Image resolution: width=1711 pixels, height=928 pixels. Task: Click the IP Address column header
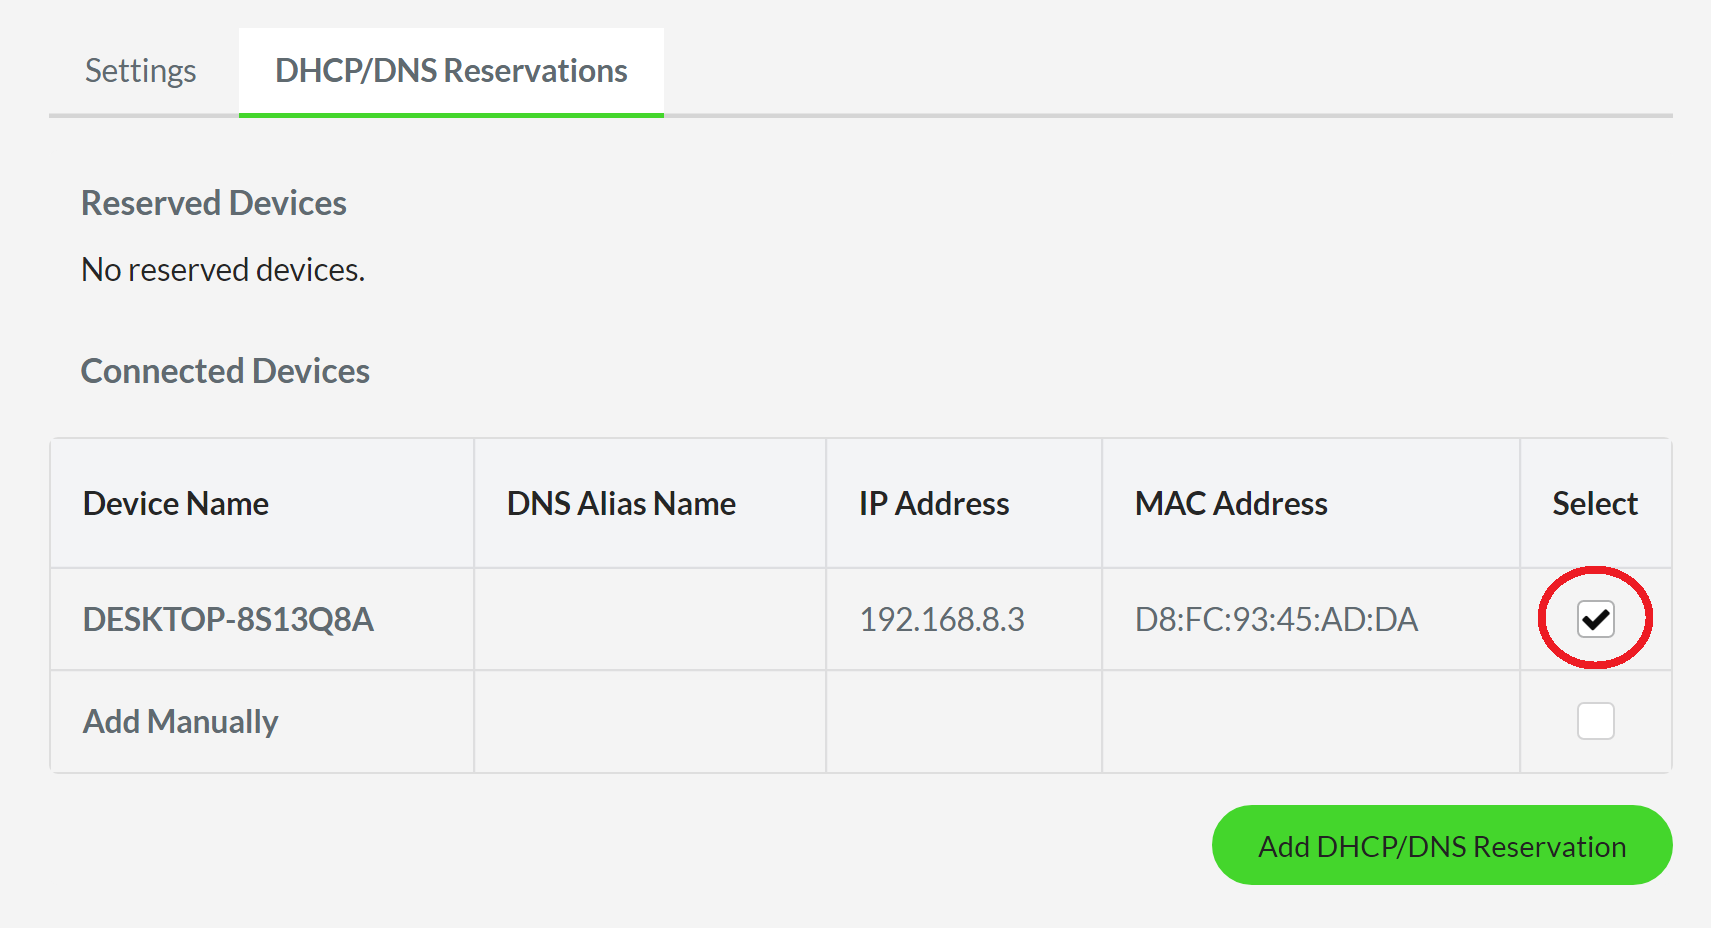tap(933, 503)
